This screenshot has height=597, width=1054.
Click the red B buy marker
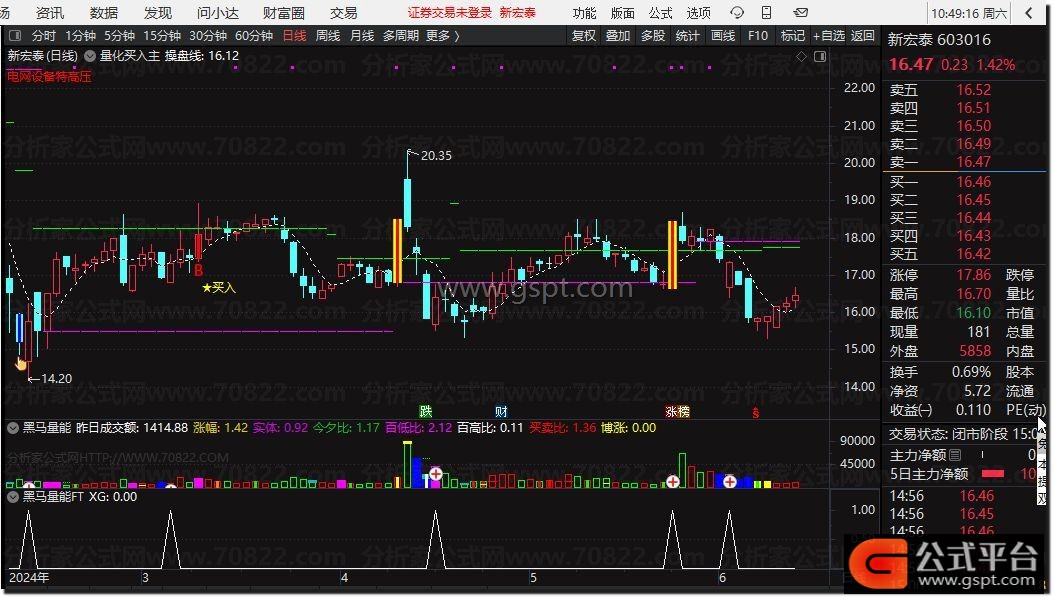click(x=198, y=270)
